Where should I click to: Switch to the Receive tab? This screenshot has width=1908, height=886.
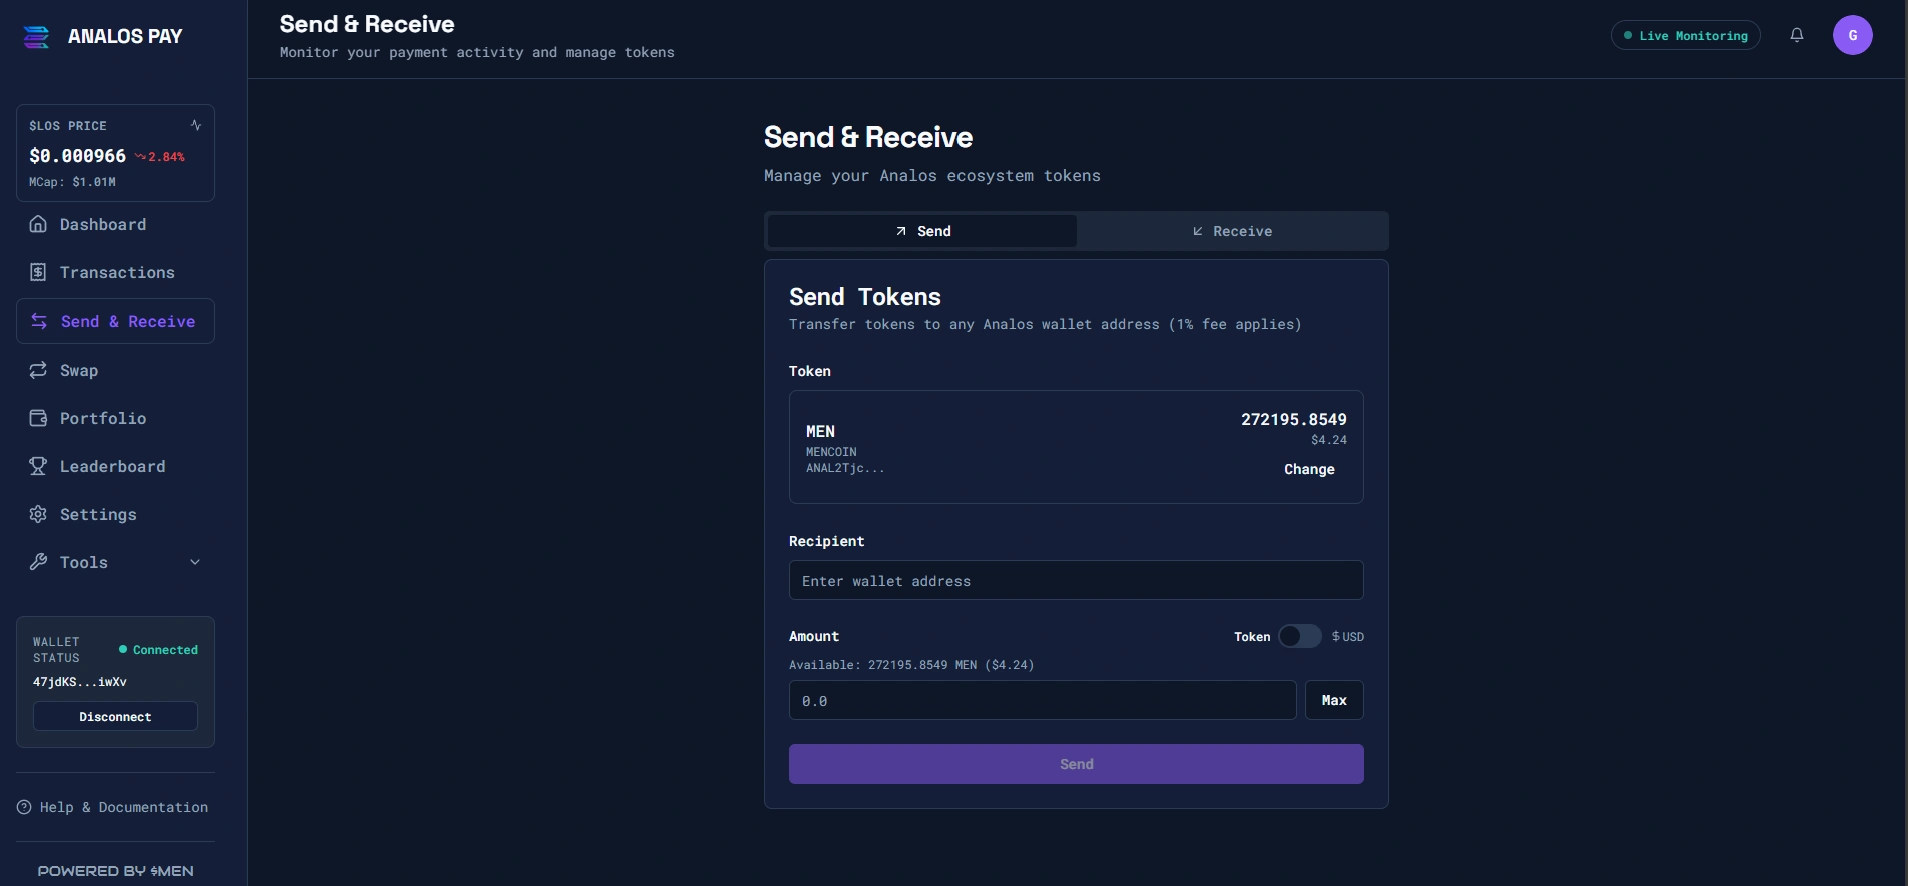point(1232,231)
